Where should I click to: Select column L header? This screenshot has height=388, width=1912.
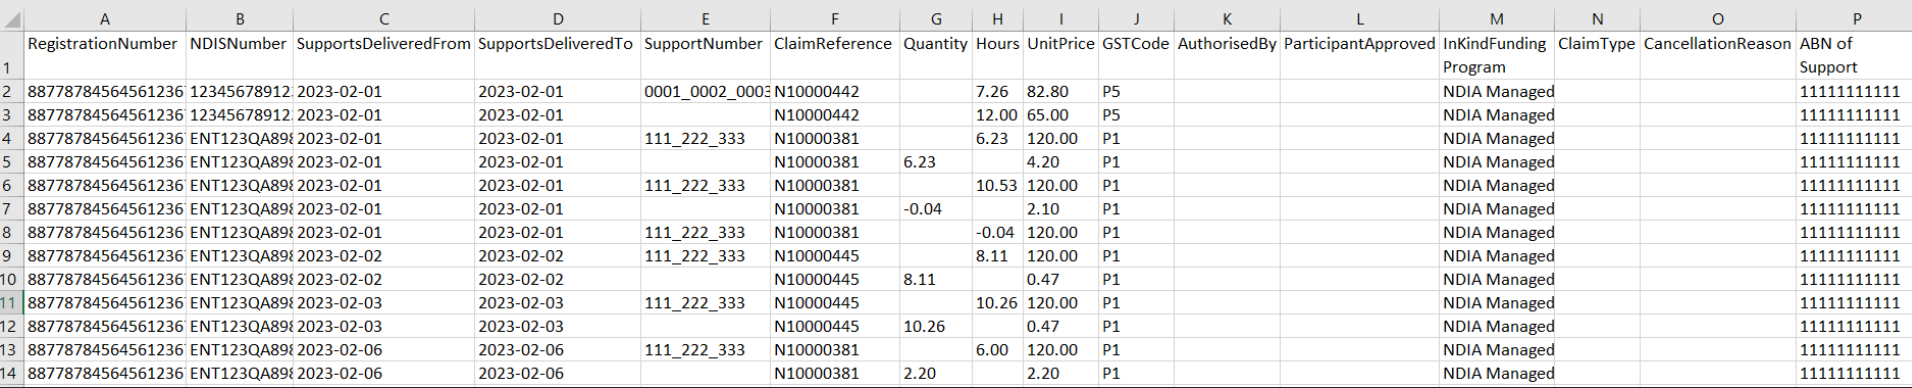pyautogui.click(x=1360, y=20)
